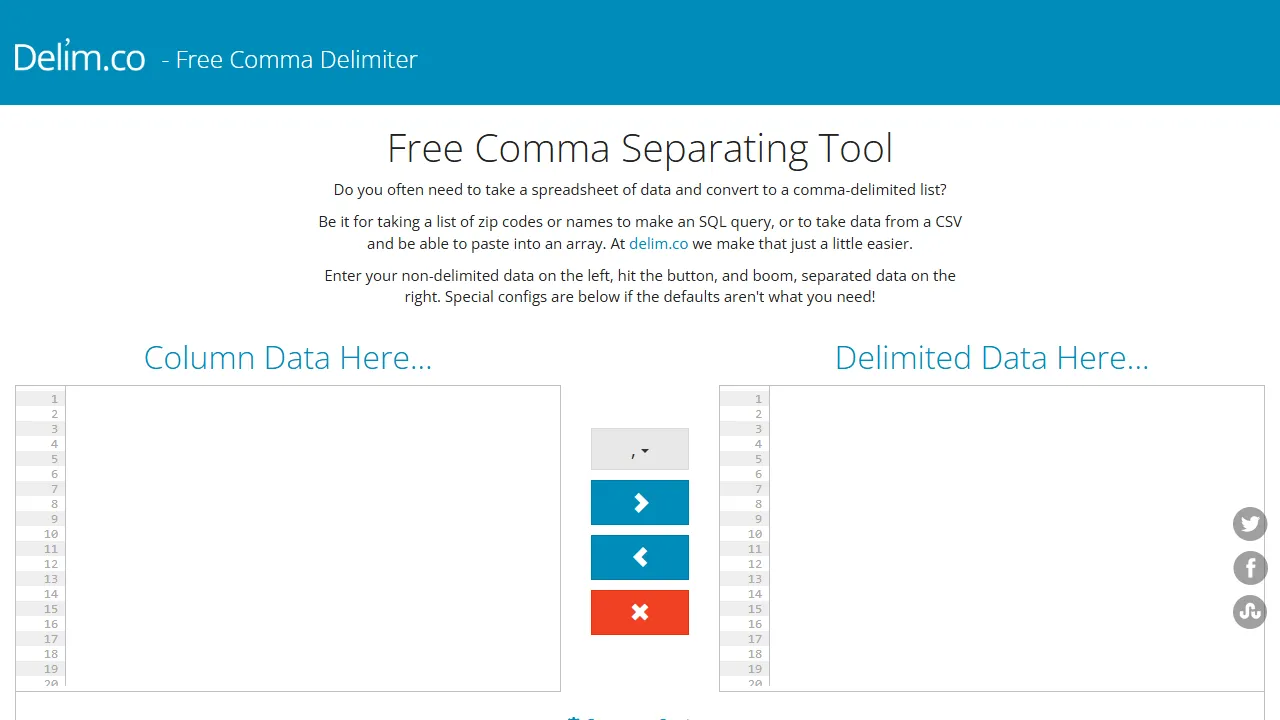Click the rightward convert arrow icon
The height and width of the screenshot is (720, 1280).
tap(640, 502)
